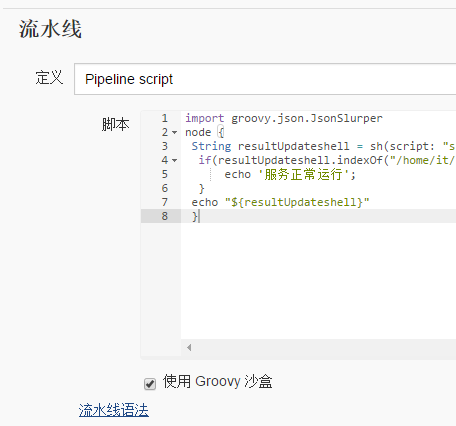Open the 流水线语法 link
456x426 pixels.
(x=114, y=410)
